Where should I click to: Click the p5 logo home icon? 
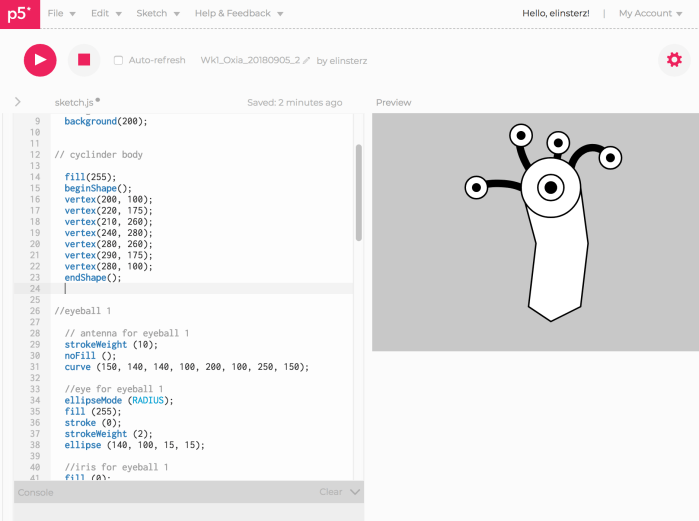click(x=20, y=14)
